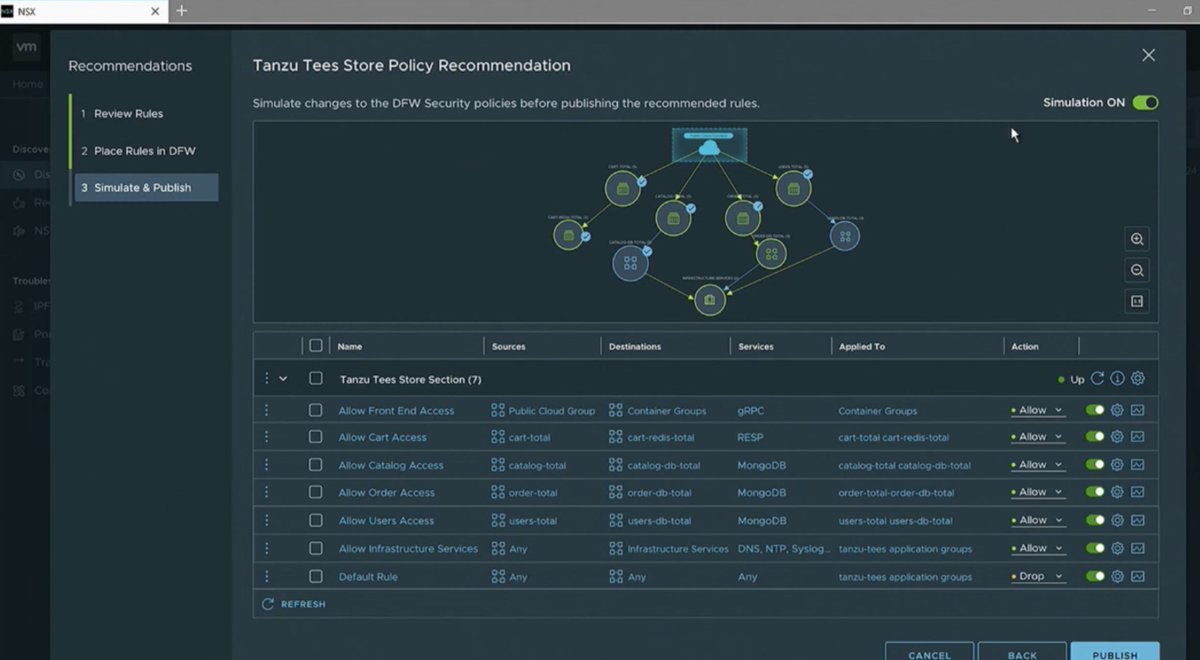View statistics chart for Allow Catalog Access
The width and height of the screenshot is (1200, 660).
(1137, 465)
